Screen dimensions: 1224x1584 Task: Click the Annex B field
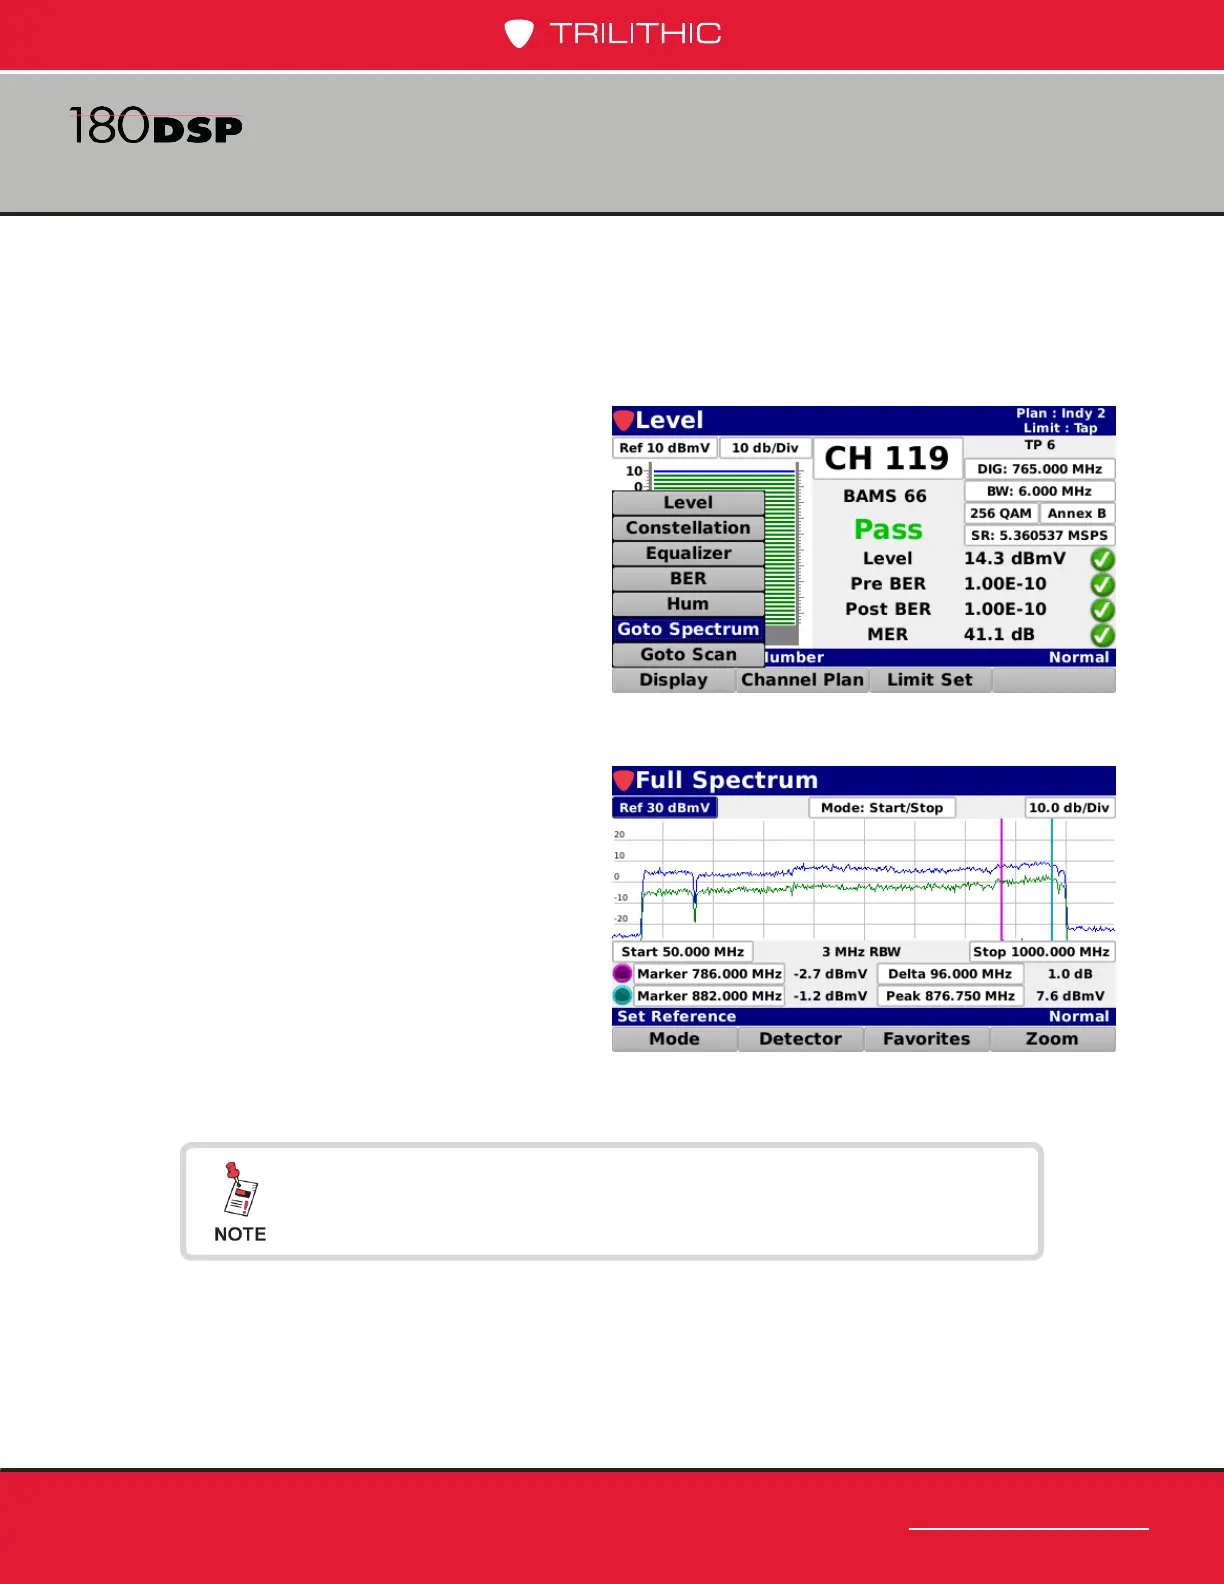1077,513
